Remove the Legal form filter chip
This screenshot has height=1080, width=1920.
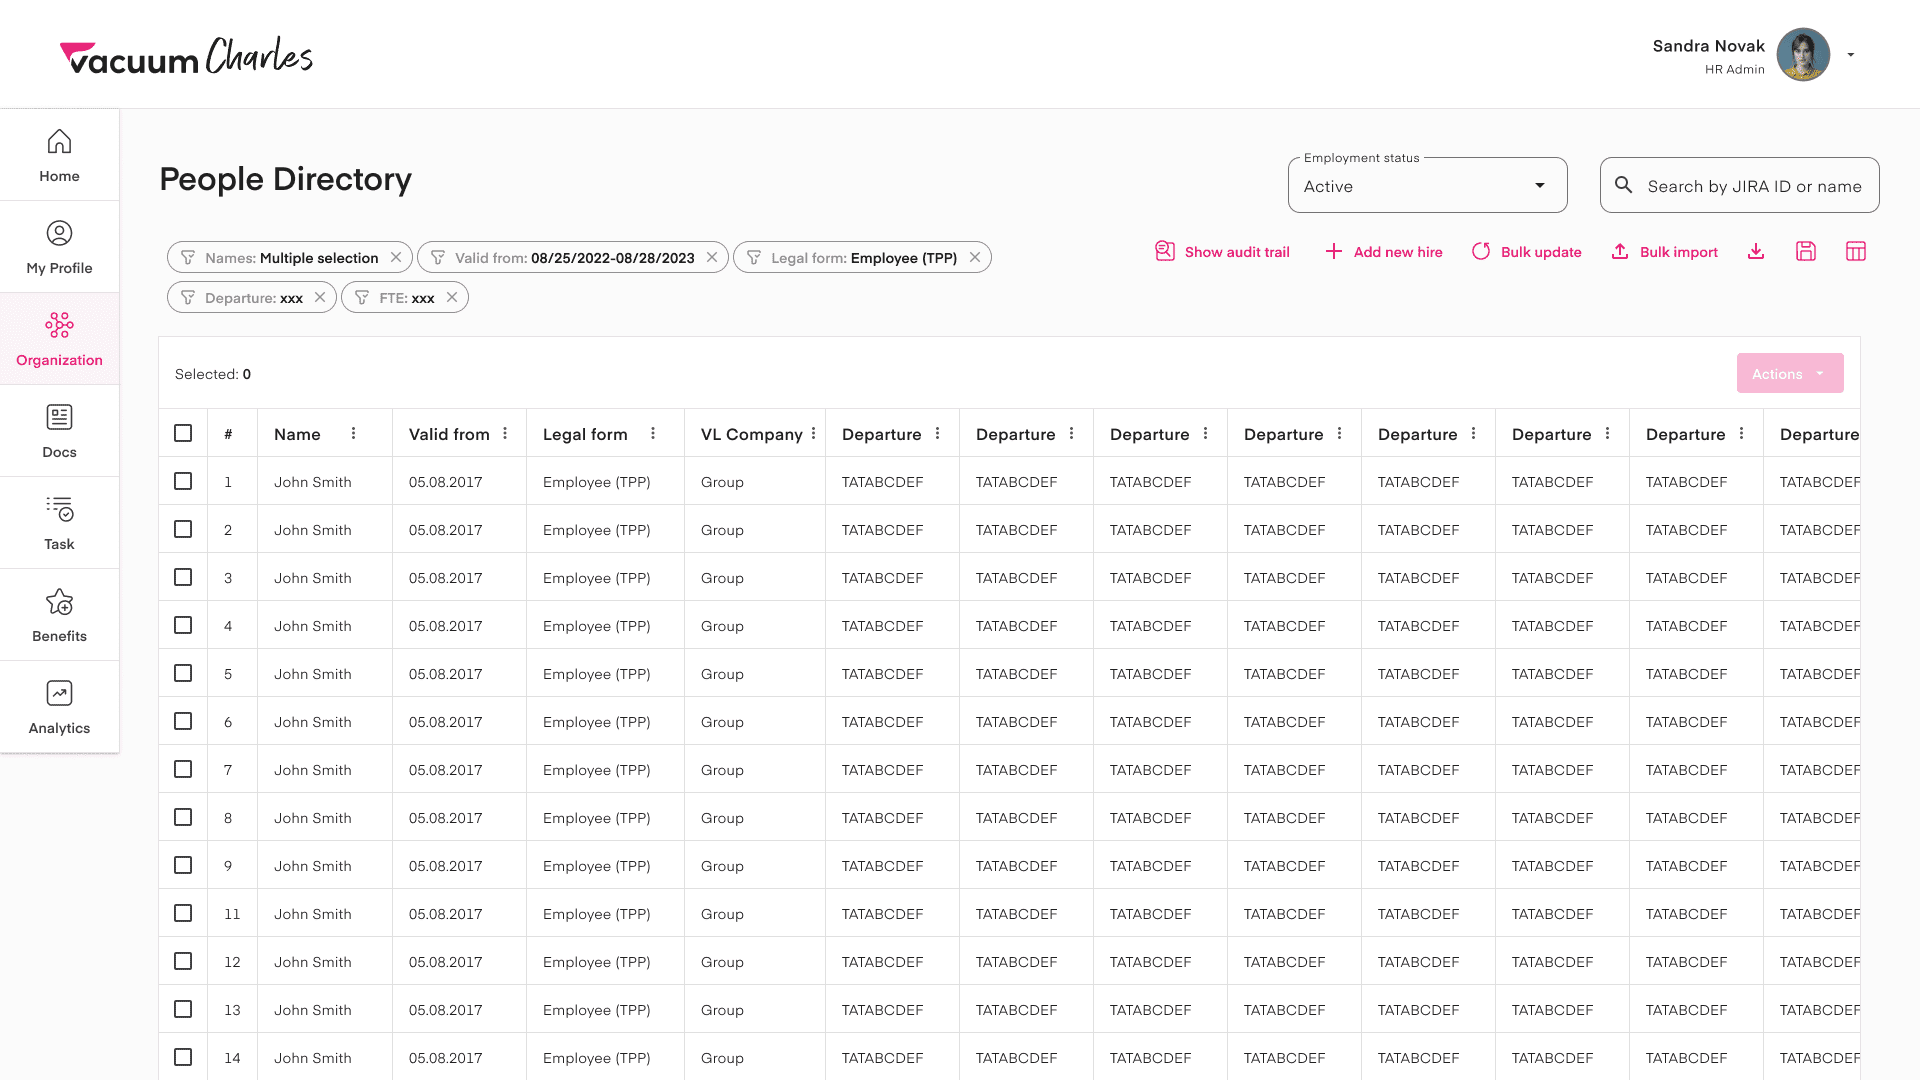tap(975, 257)
